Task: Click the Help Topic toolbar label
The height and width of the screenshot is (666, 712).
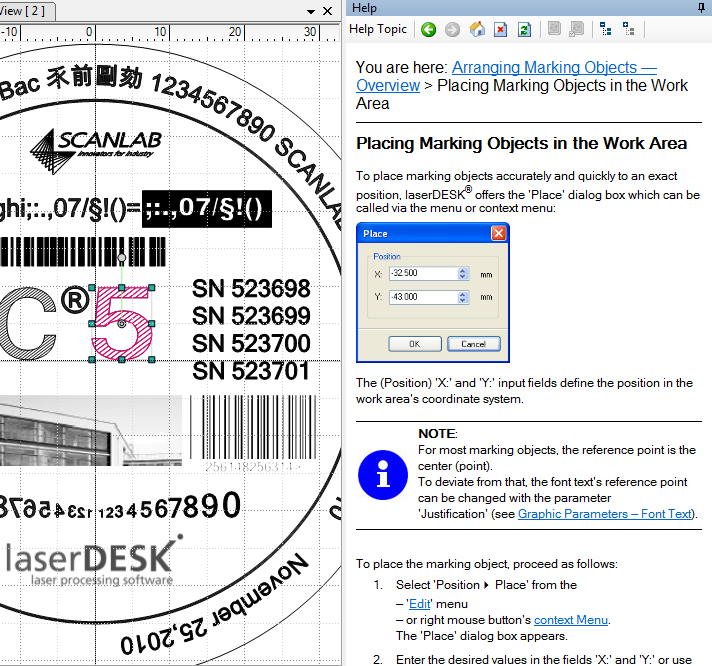Action: 378,29
